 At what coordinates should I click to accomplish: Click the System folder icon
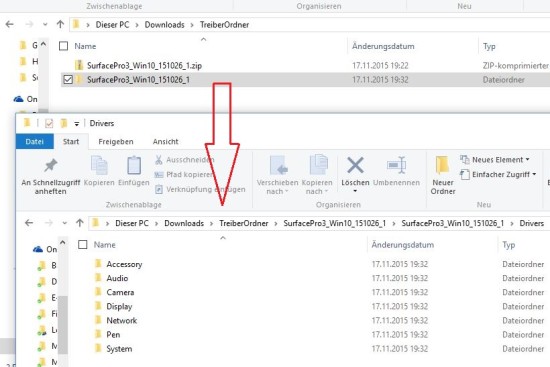[x=99, y=348]
